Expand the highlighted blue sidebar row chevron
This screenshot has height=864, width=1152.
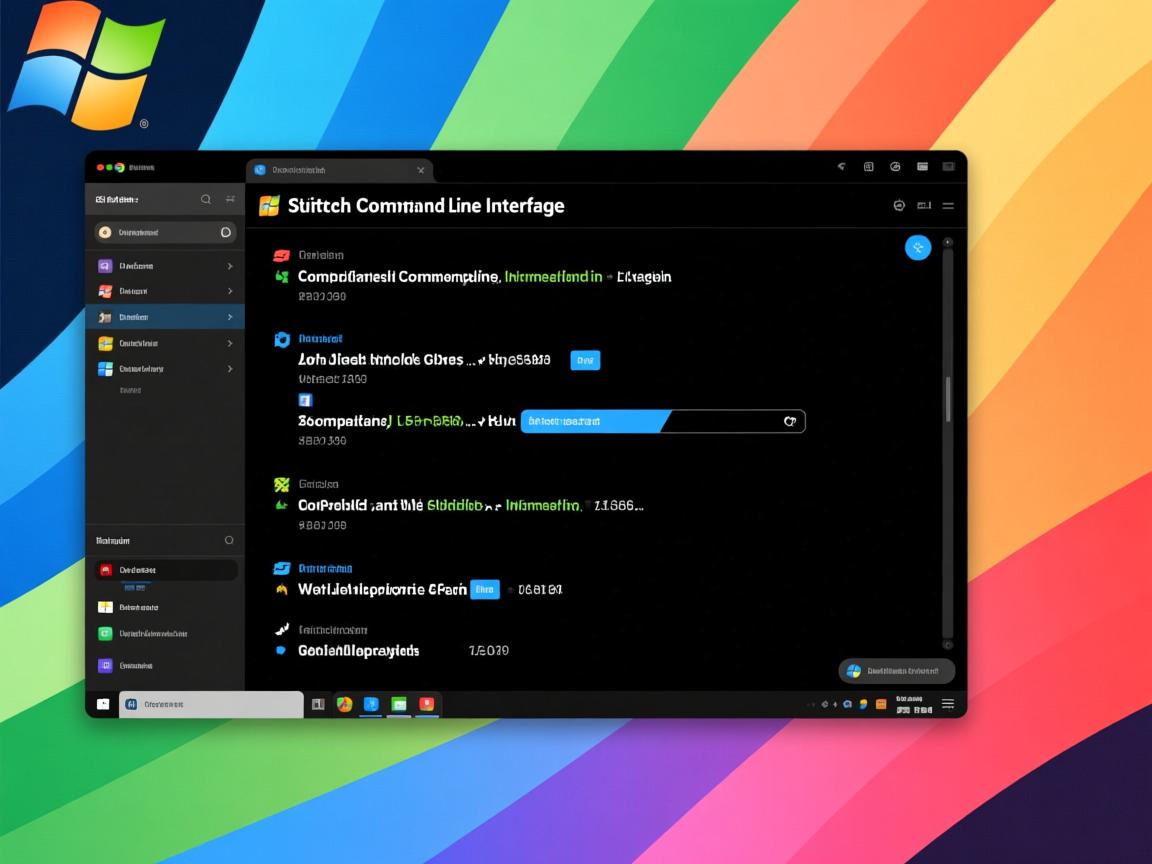tap(230, 317)
